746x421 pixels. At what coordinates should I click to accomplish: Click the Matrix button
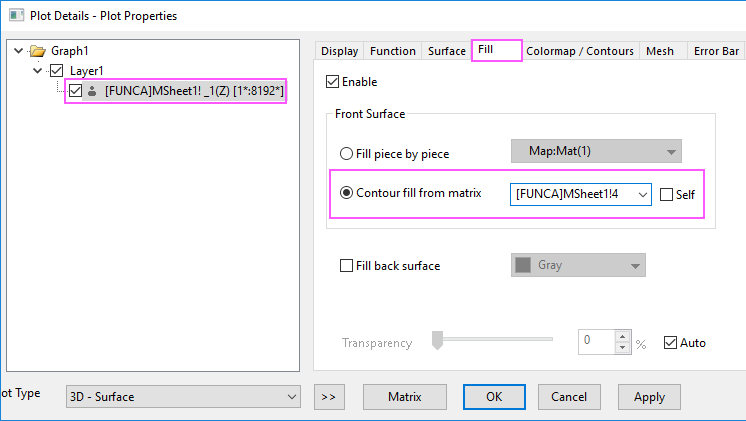[405, 397]
